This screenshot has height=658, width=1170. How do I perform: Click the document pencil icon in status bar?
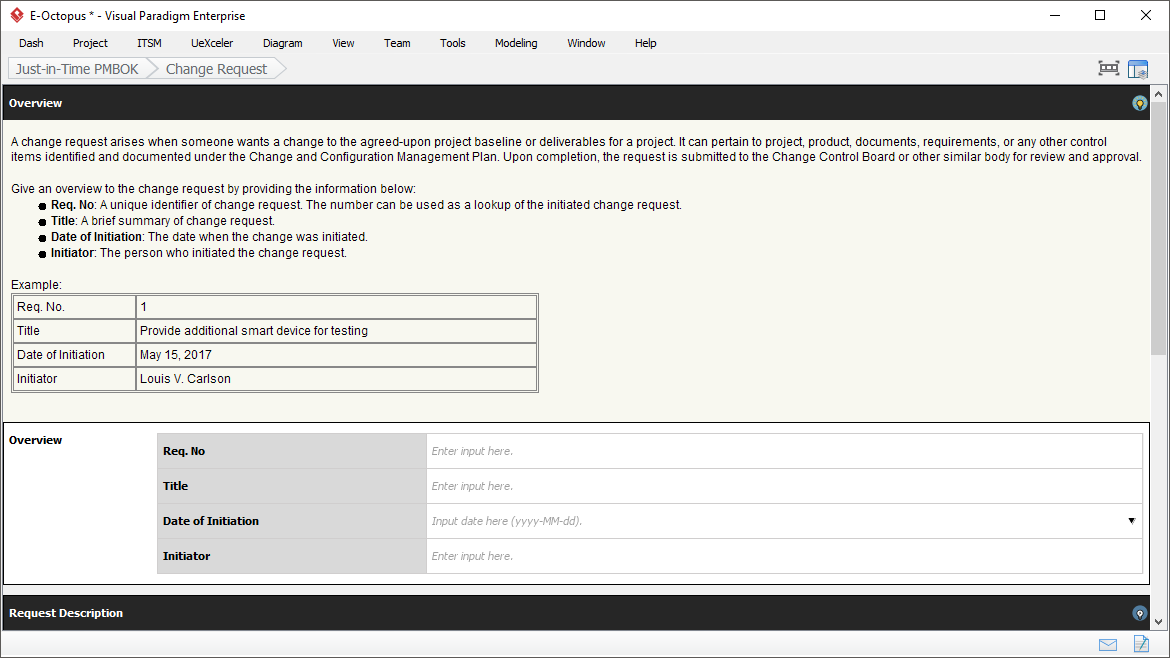[1140, 644]
